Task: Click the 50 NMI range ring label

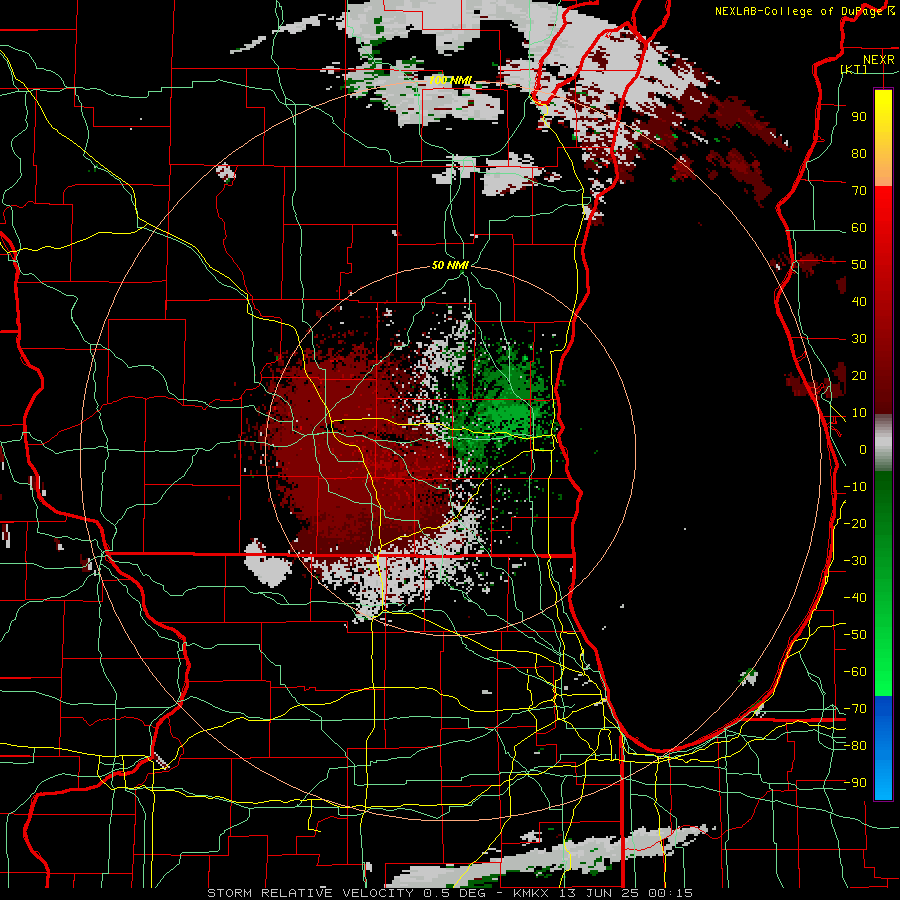Action: pyautogui.click(x=450, y=265)
